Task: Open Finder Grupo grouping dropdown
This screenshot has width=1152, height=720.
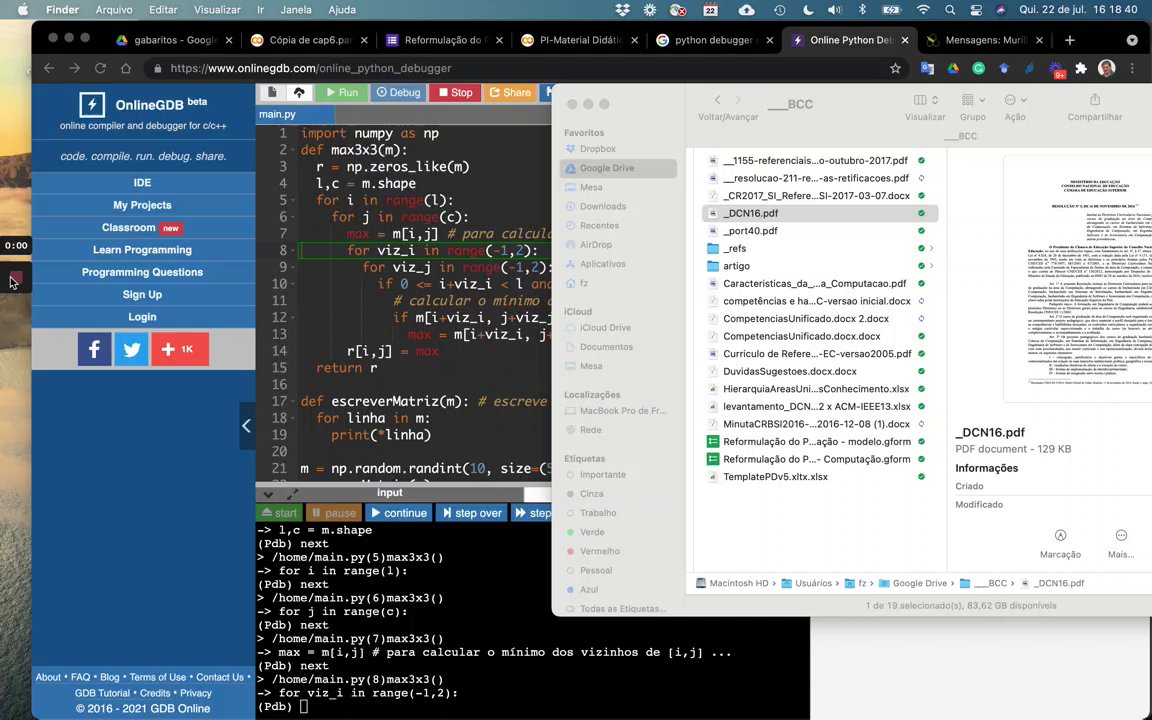Action: [973, 101]
